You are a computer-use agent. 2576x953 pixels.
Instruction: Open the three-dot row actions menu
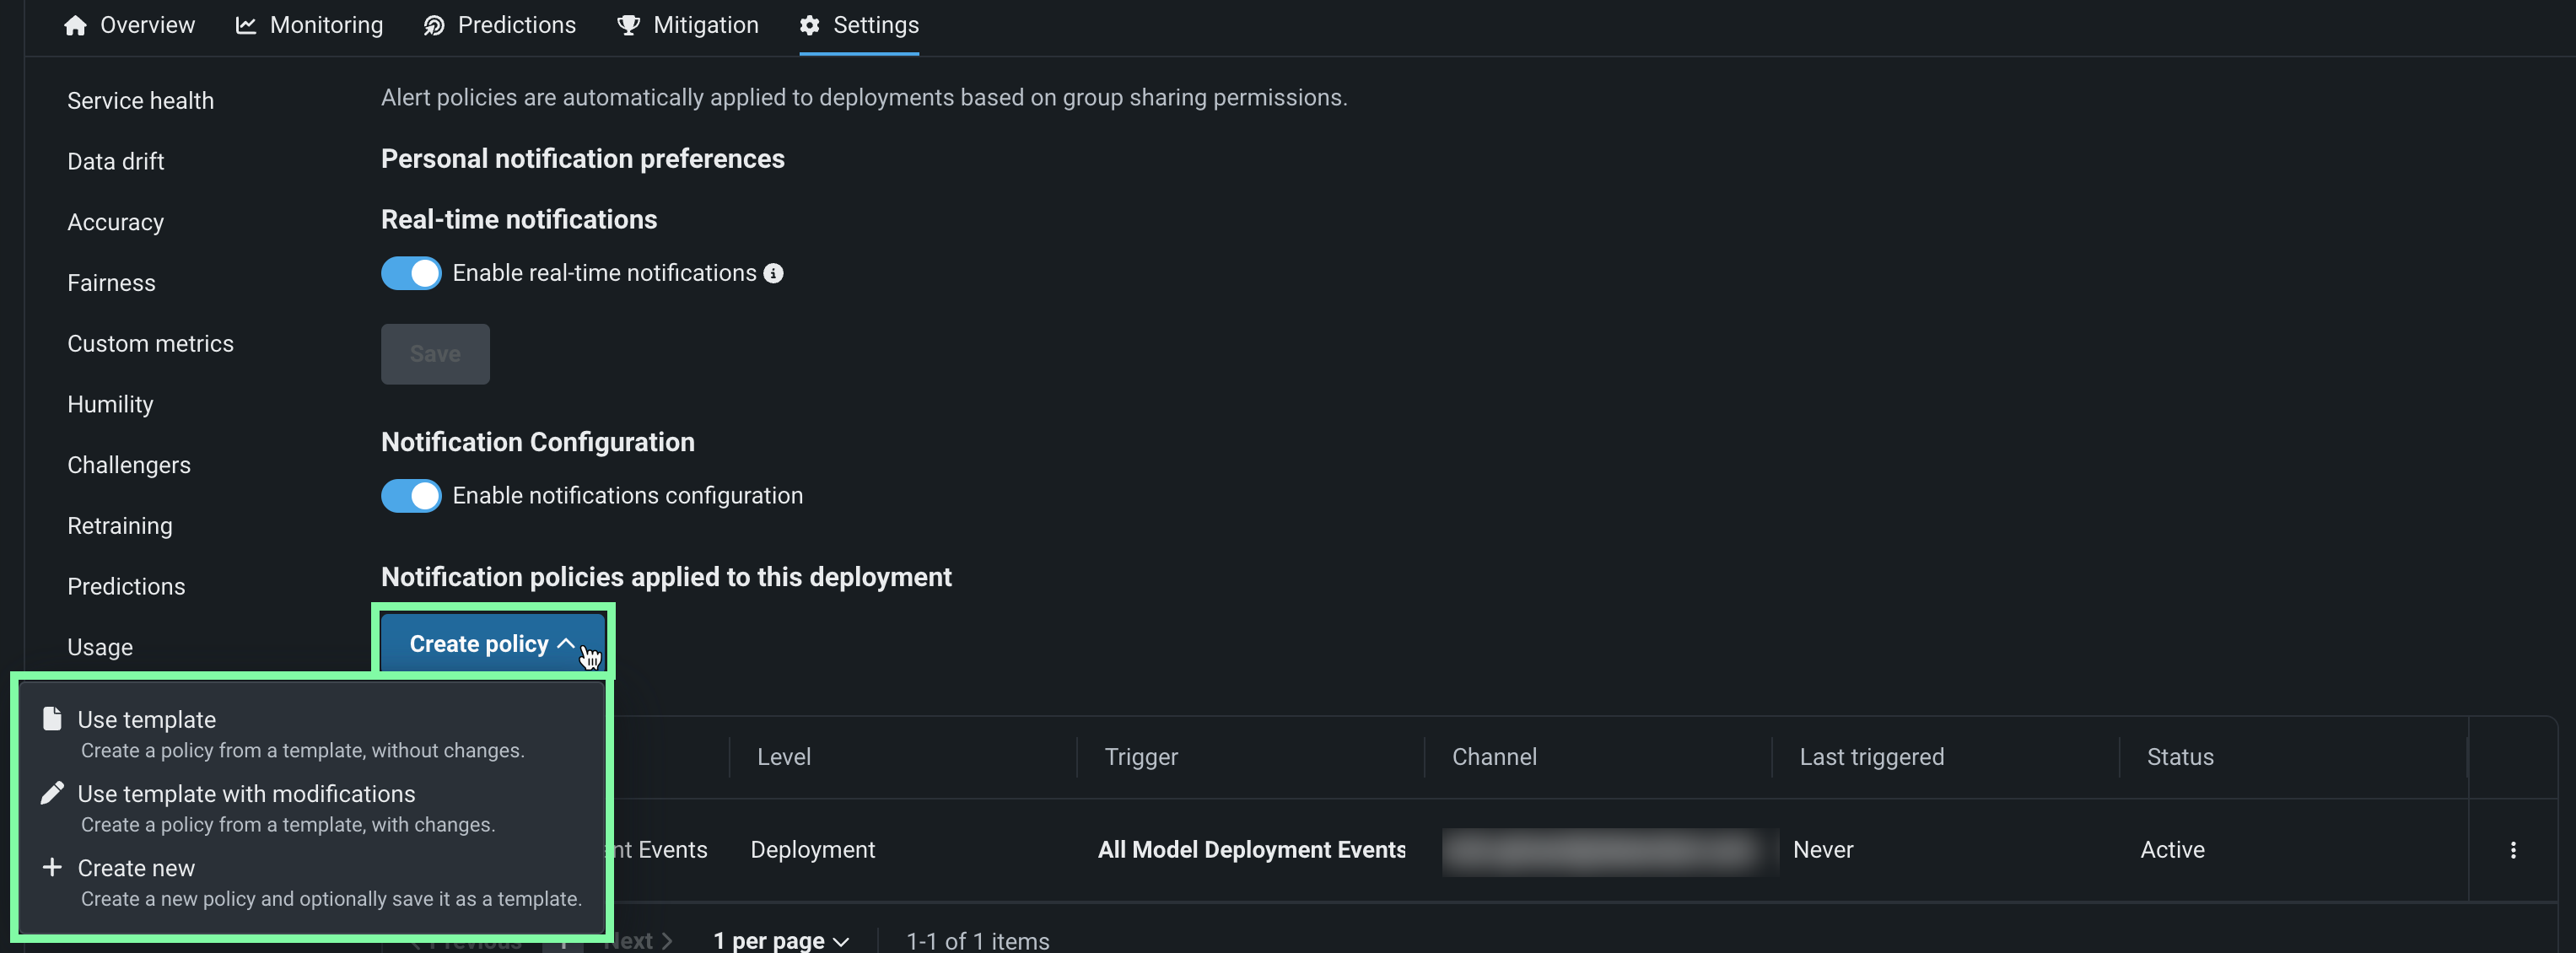point(2512,850)
